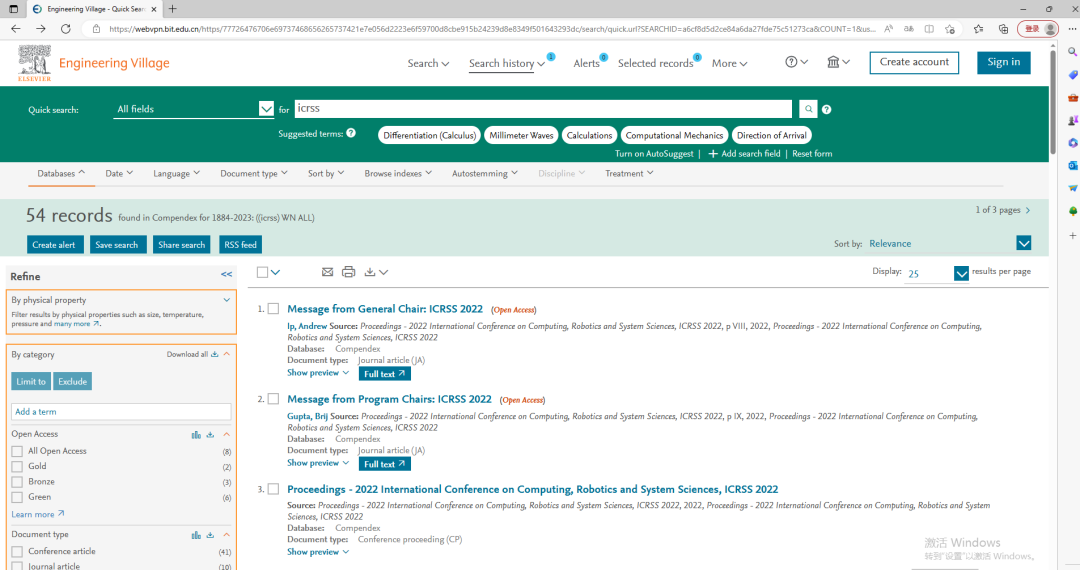Check the Green open access filter
This screenshot has height=570, width=1080.
pyautogui.click(x=17, y=497)
